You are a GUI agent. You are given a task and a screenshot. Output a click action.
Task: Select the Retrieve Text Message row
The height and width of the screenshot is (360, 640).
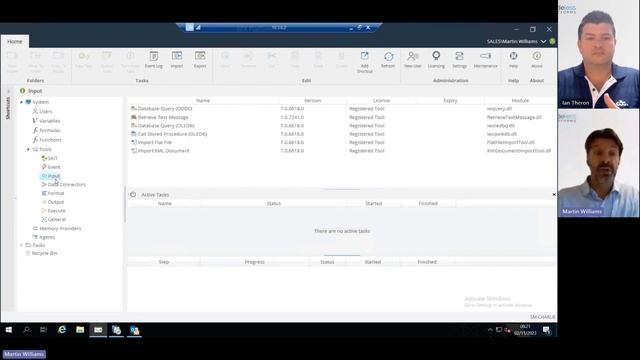(342, 117)
